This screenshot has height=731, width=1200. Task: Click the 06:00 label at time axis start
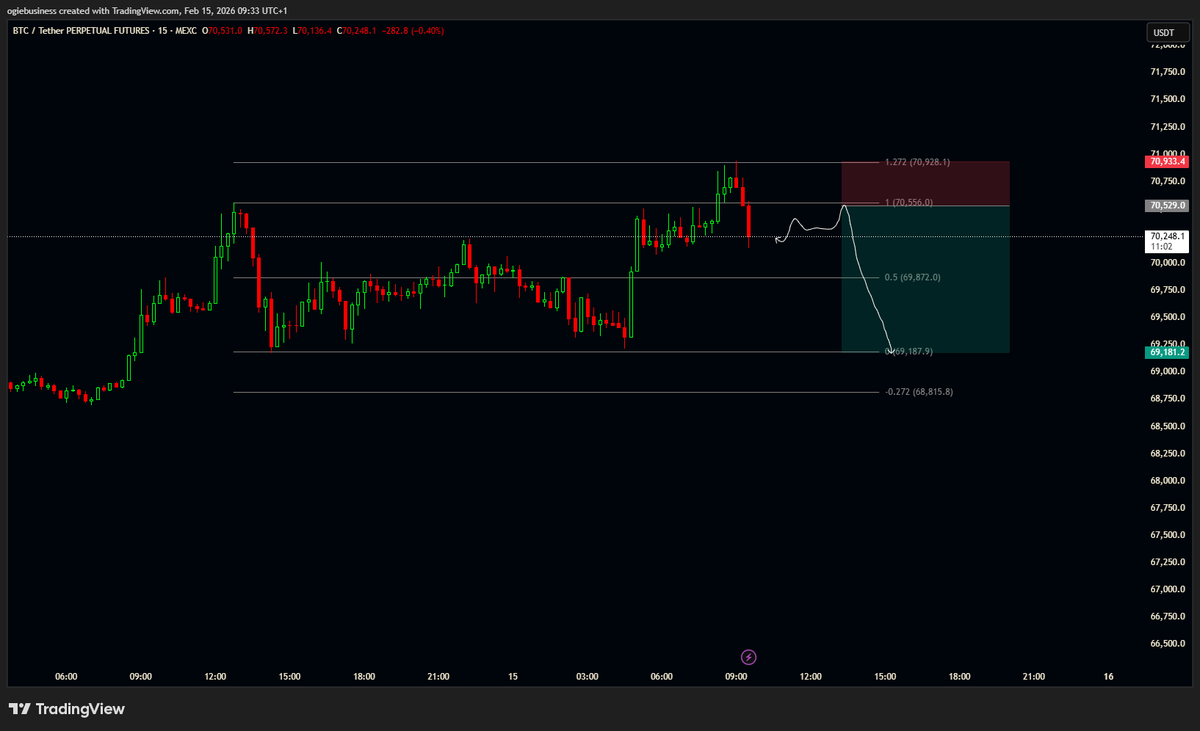point(66,677)
